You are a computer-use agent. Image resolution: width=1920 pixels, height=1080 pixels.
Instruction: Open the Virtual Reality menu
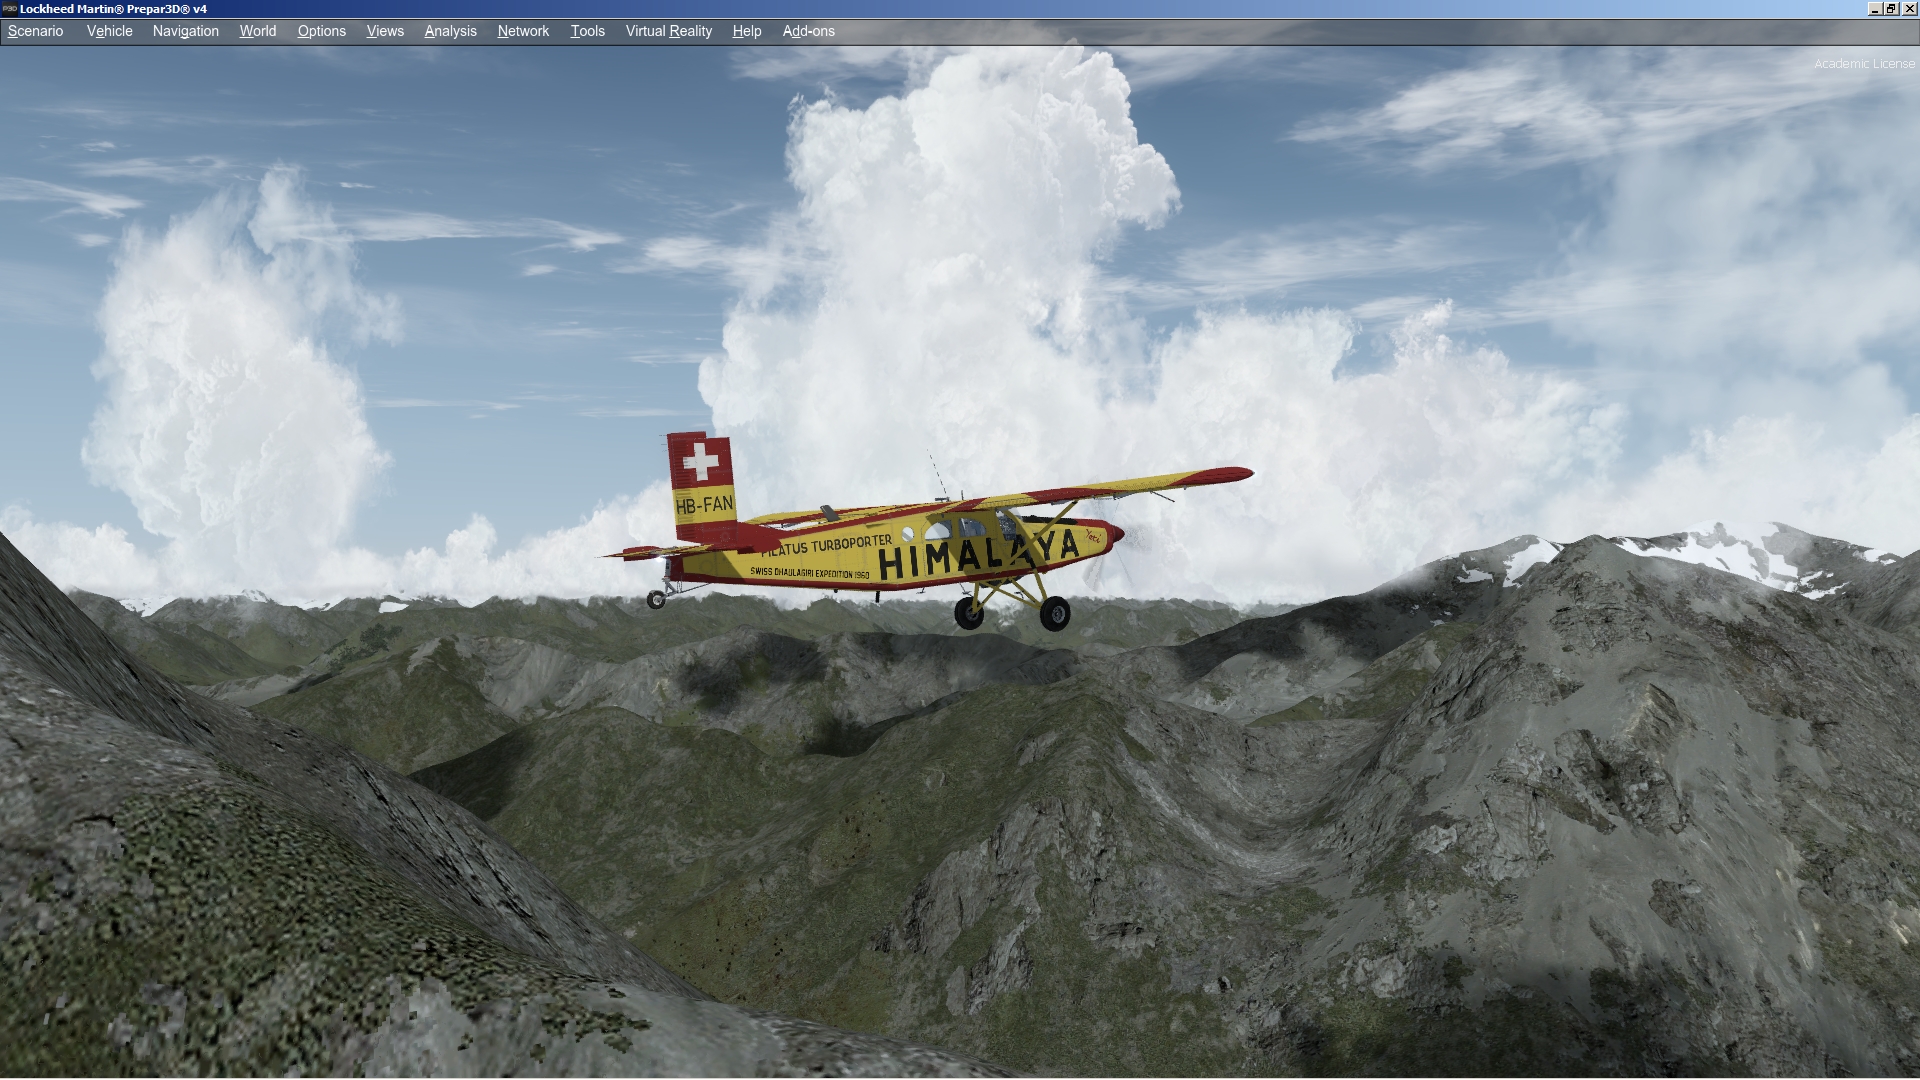click(x=668, y=31)
